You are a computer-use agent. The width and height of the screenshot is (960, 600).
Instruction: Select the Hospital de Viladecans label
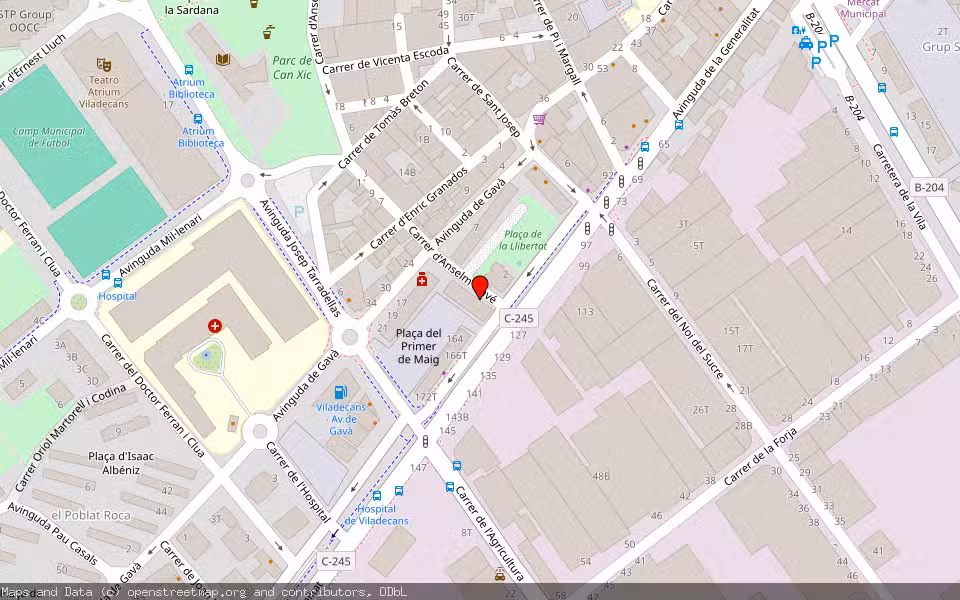(x=377, y=514)
